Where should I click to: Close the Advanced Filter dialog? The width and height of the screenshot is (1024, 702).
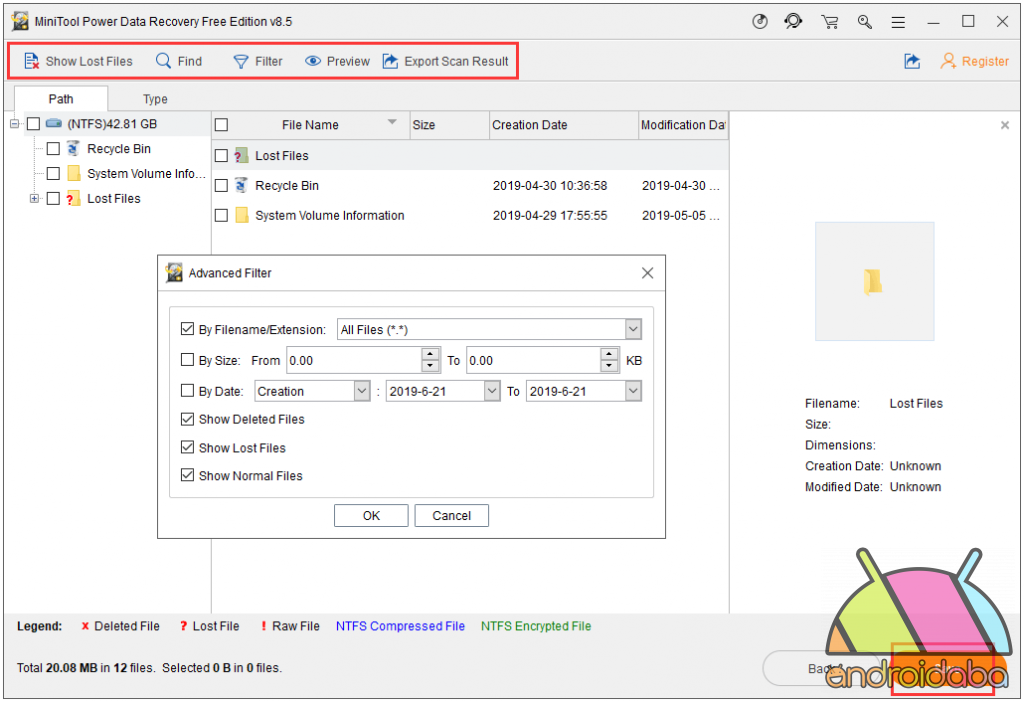point(647,273)
